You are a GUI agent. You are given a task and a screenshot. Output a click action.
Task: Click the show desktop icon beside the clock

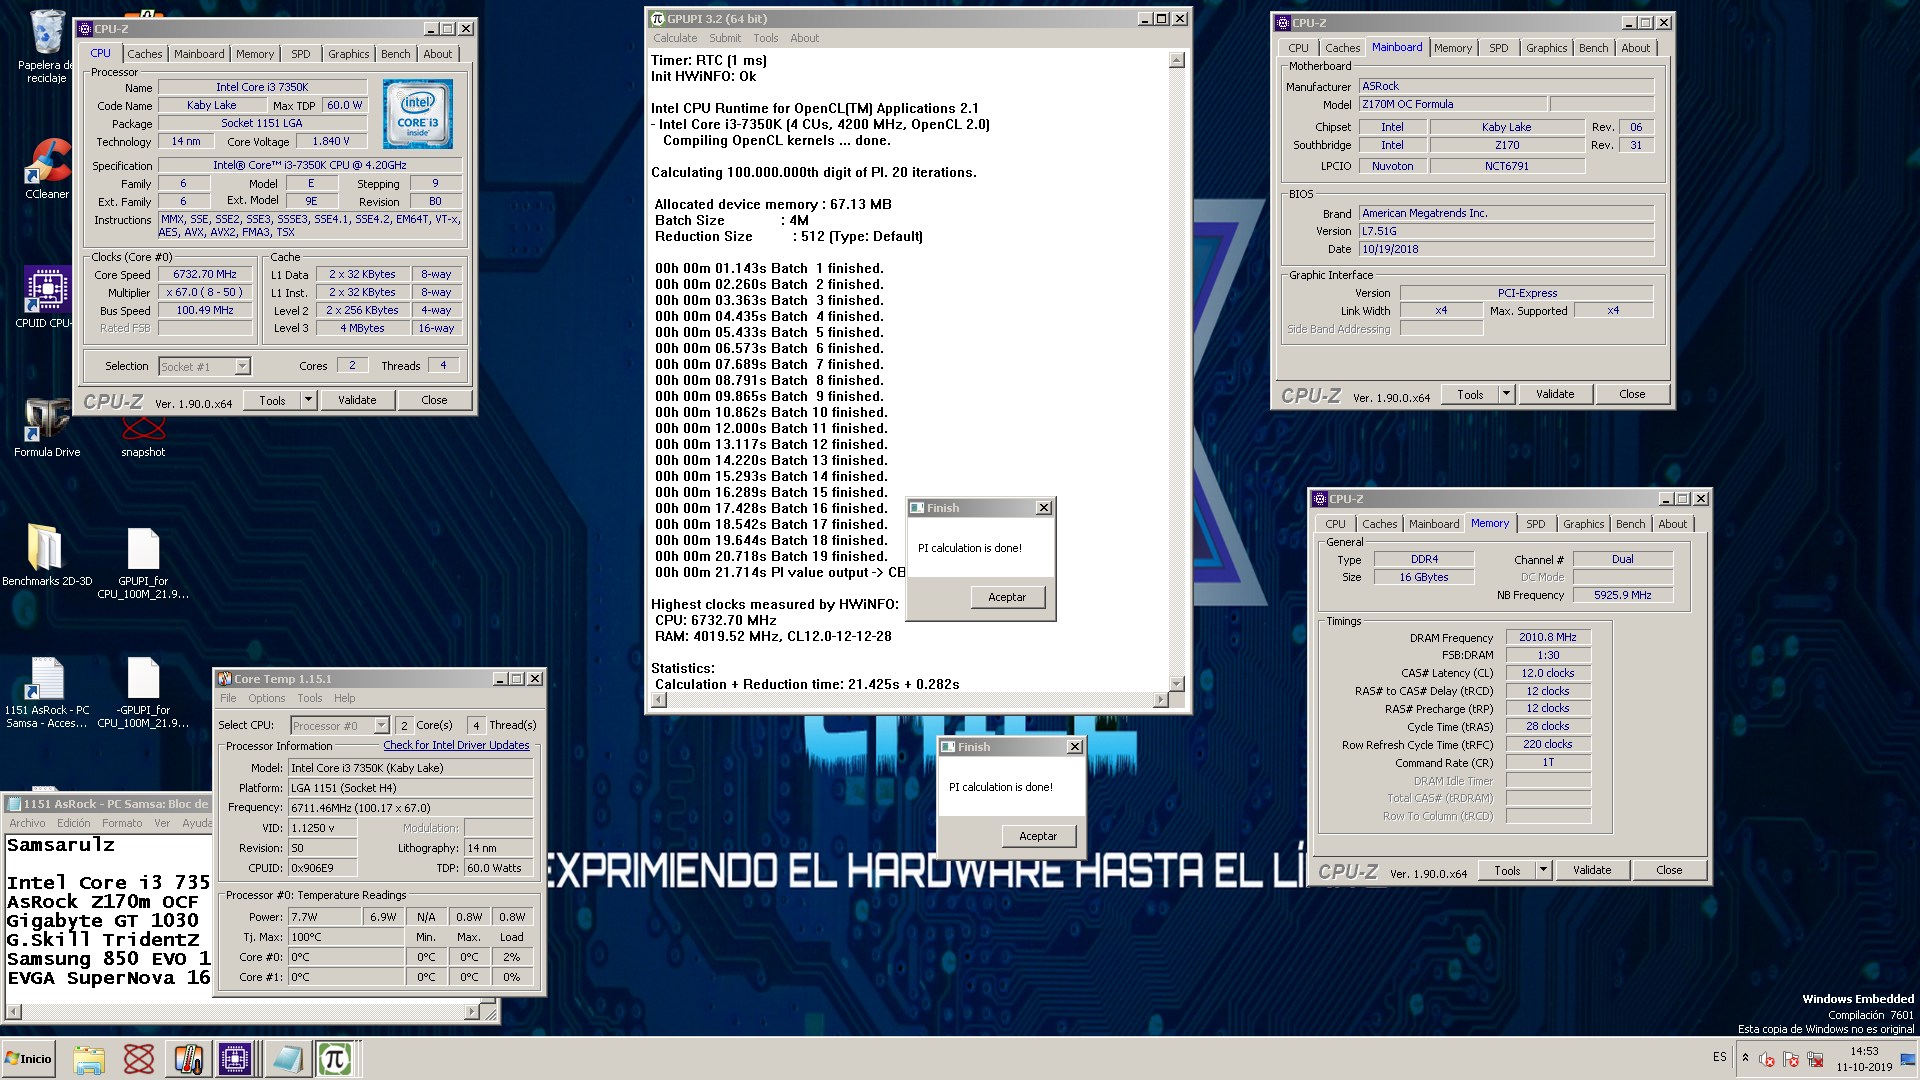tap(1908, 1059)
